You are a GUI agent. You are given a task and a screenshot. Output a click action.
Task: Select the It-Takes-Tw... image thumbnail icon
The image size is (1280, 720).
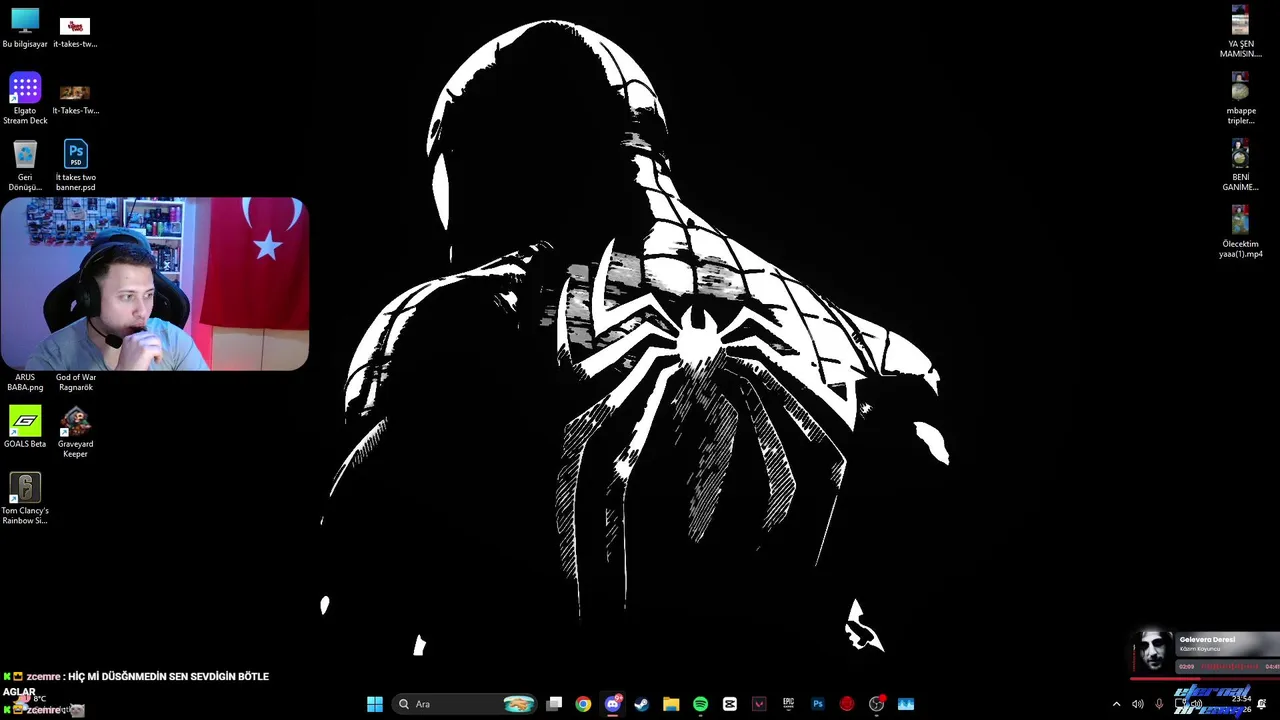[75, 98]
